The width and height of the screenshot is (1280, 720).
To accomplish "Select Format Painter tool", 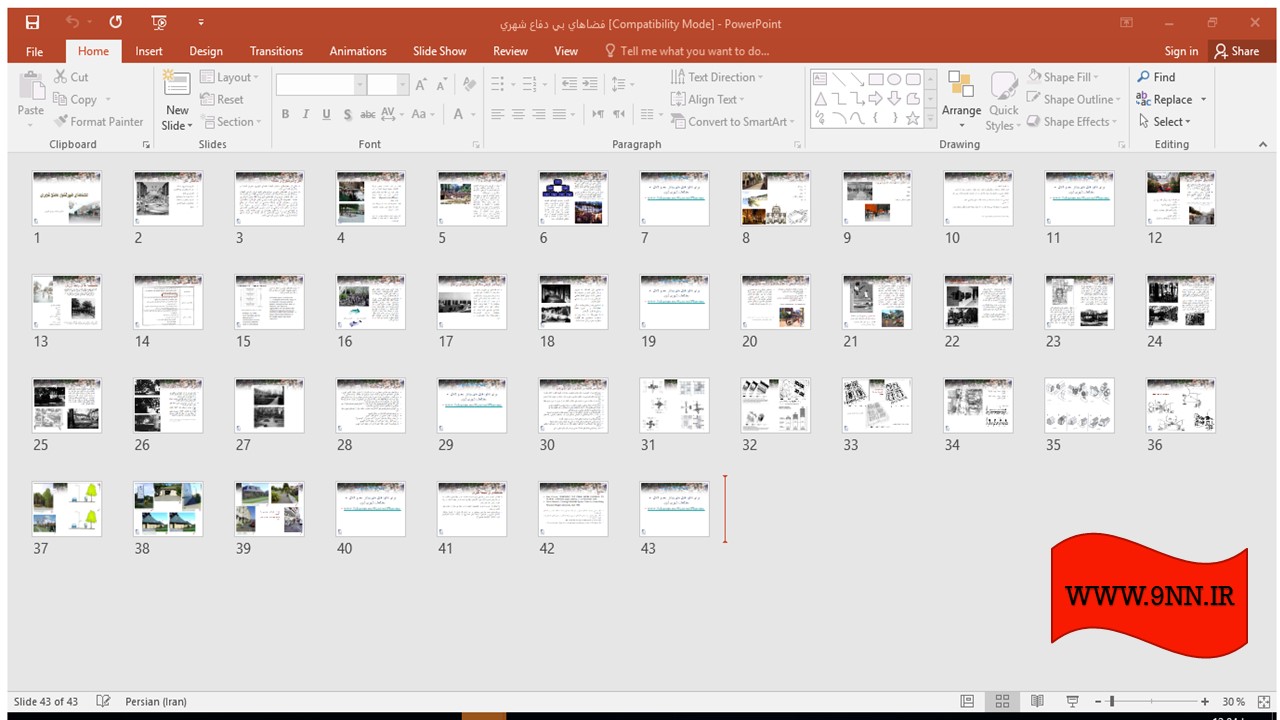I will point(98,121).
